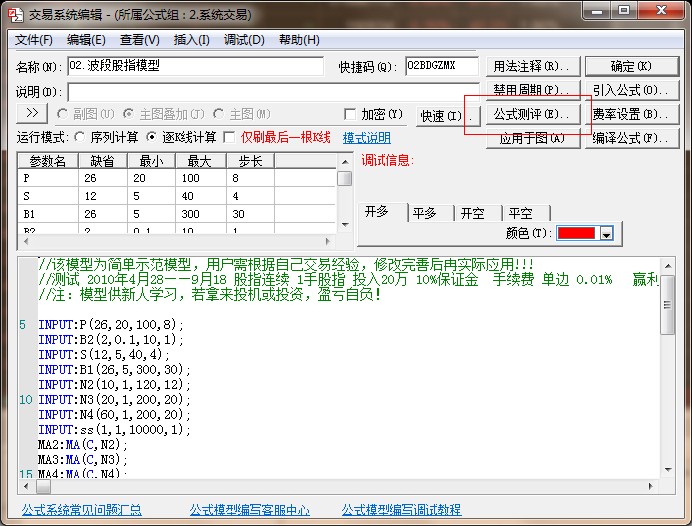Click the 名称 input field
The height and width of the screenshot is (526, 692).
(x=196, y=66)
